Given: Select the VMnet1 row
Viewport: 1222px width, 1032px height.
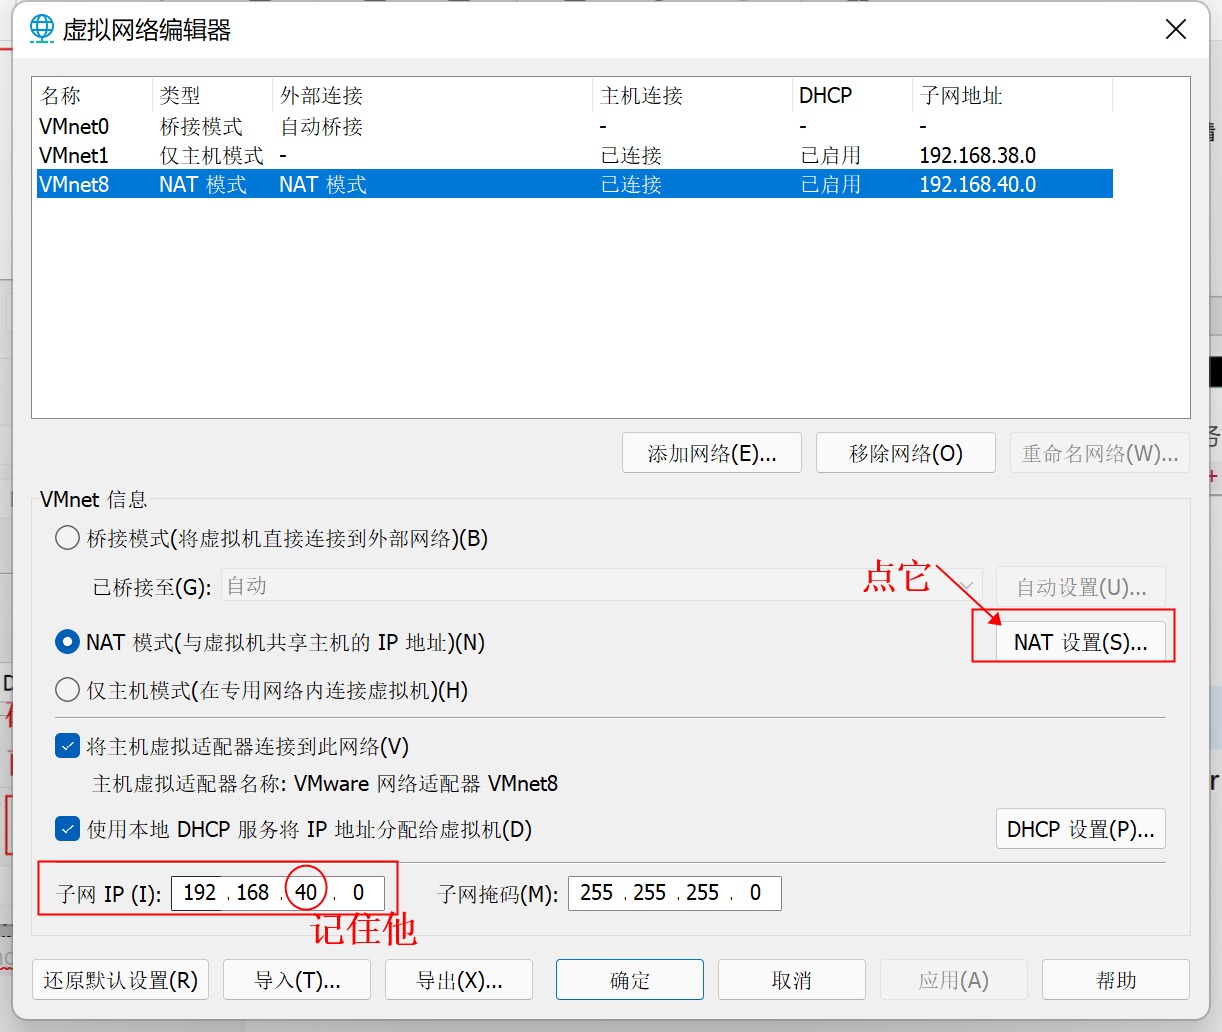Looking at the screenshot, I should 575,156.
